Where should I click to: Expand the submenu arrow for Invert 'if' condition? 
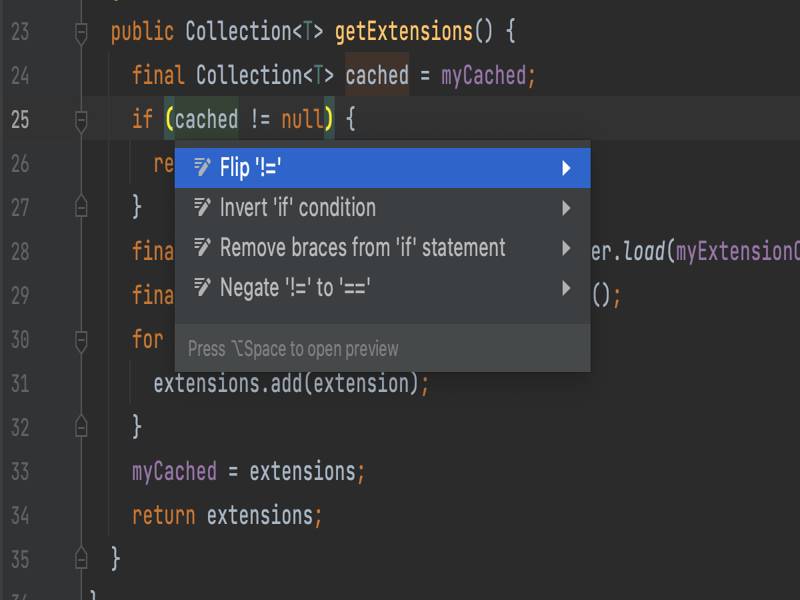[x=566, y=208]
